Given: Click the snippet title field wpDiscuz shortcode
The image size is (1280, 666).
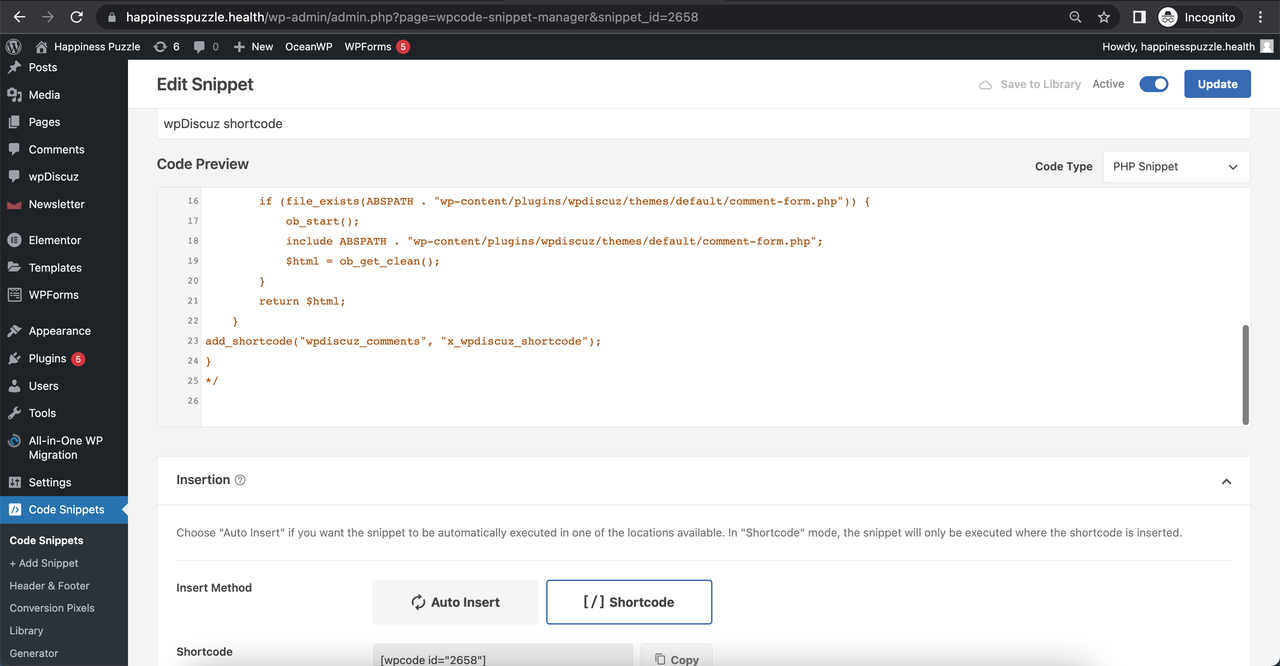Looking at the screenshot, I should coord(703,124).
